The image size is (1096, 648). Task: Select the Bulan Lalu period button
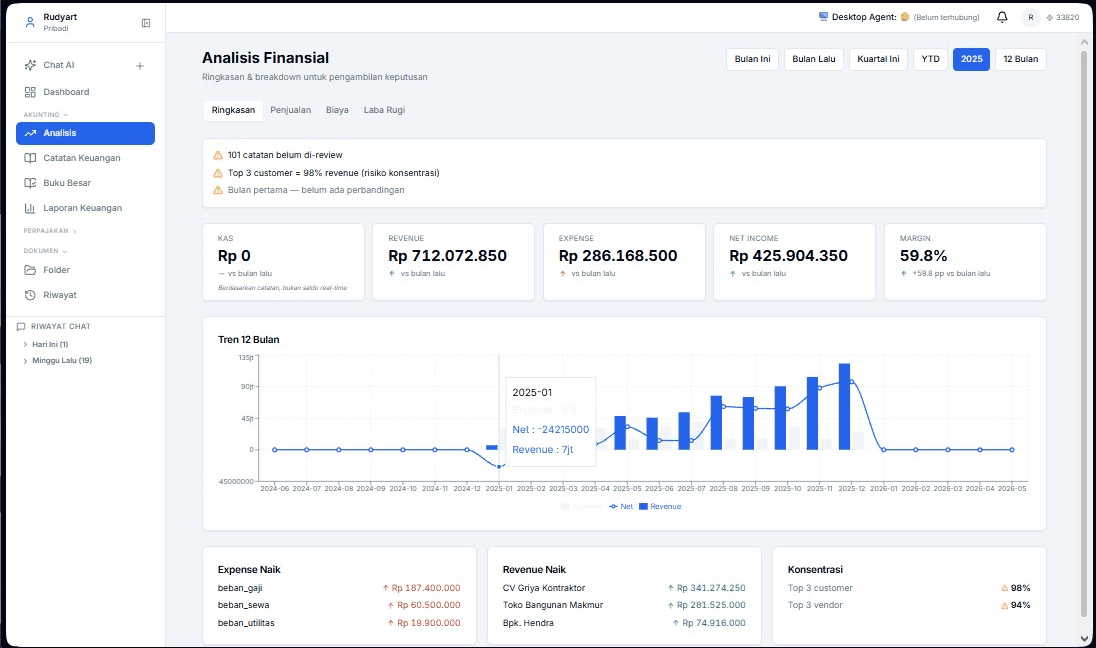tap(814, 59)
